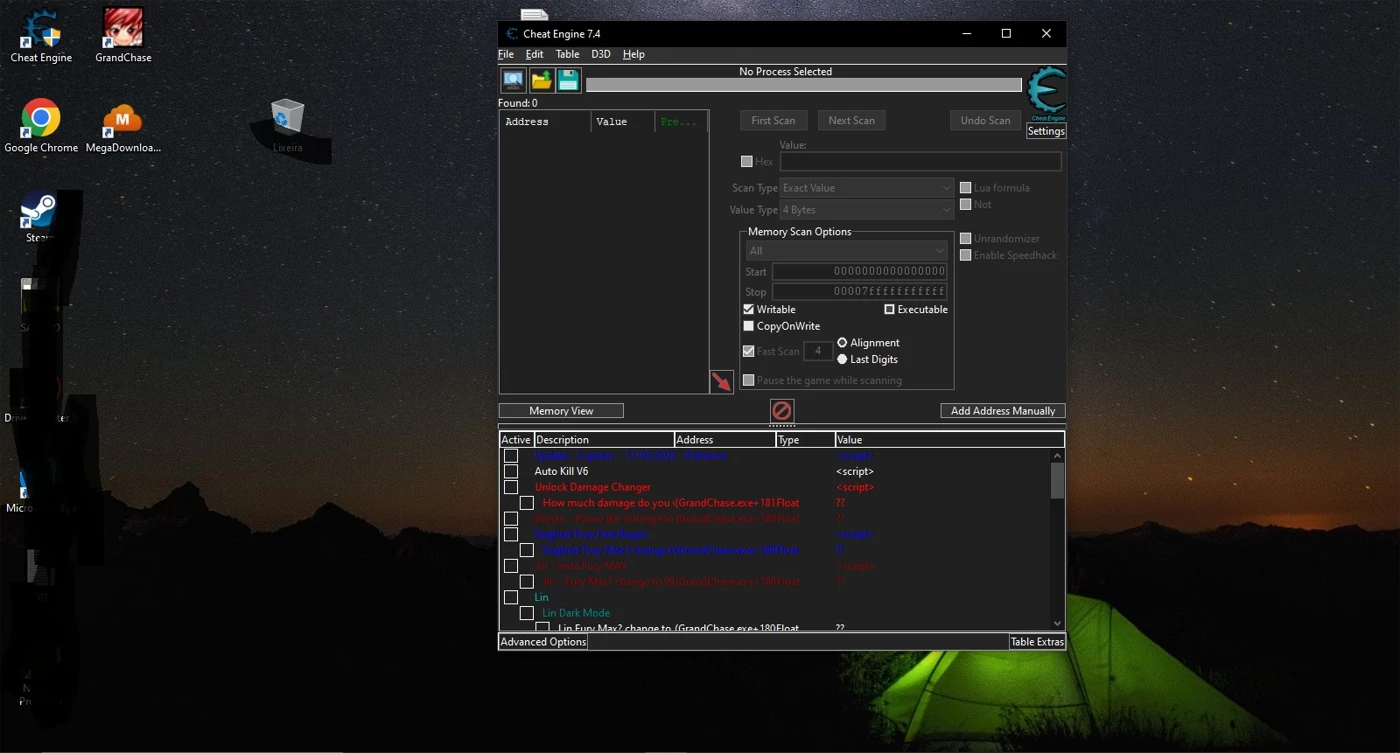Click the Active column header

[x=516, y=440]
